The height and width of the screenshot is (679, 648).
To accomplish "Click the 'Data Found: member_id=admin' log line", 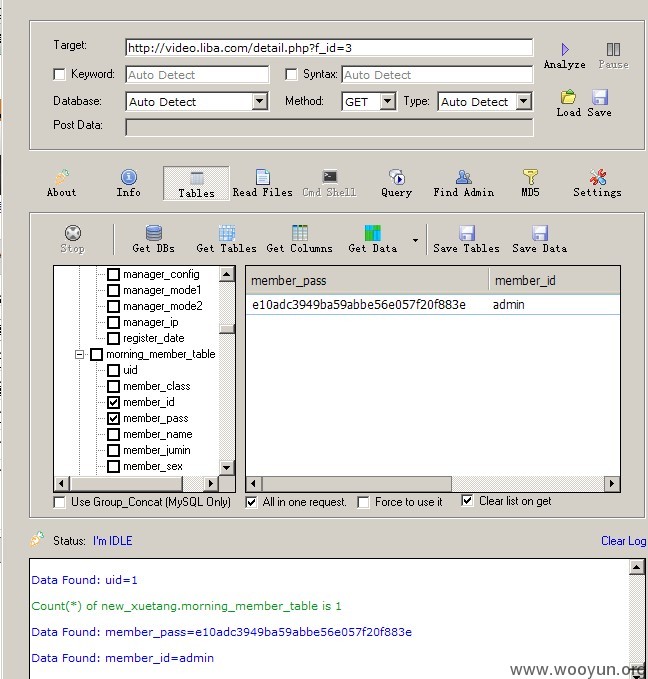I will point(123,658).
